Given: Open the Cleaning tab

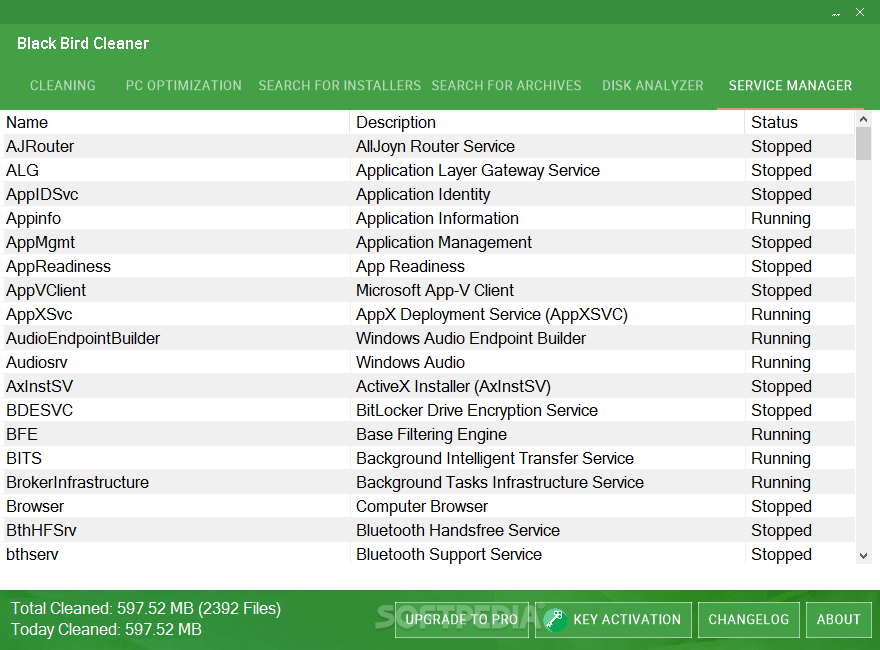Looking at the screenshot, I should tap(63, 85).
